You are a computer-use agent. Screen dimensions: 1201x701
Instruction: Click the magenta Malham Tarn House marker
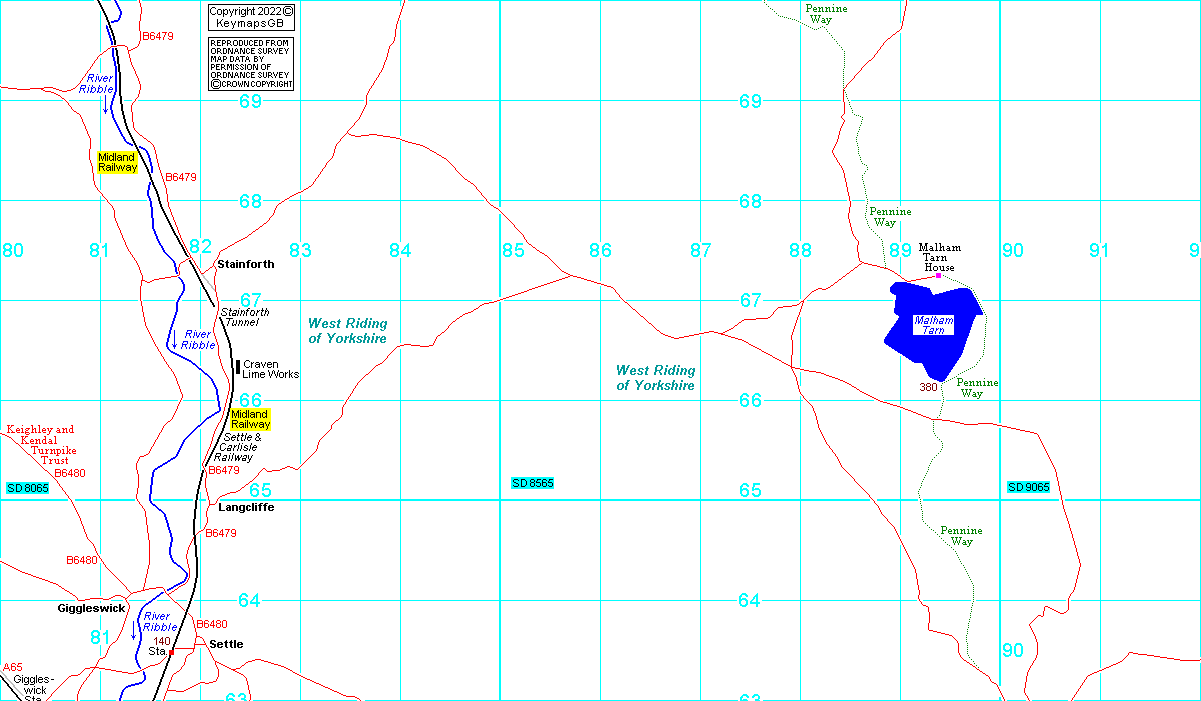tap(938, 276)
